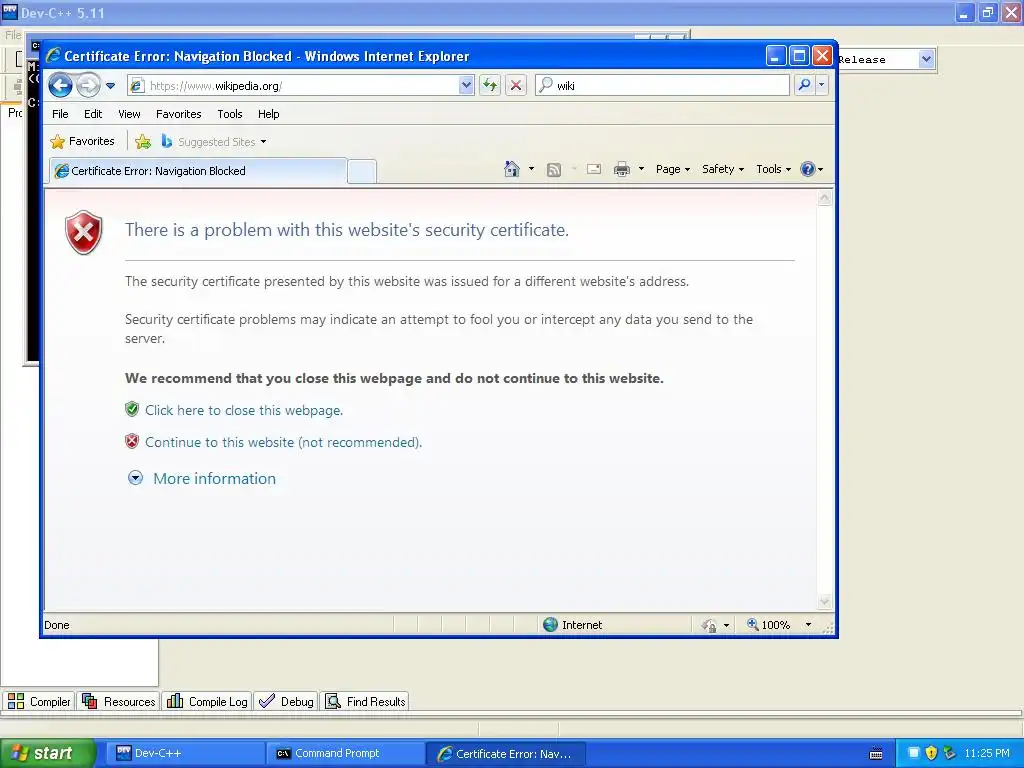Stop loading with the red X icon
The image size is (1024, 768).
pos(516,86)
